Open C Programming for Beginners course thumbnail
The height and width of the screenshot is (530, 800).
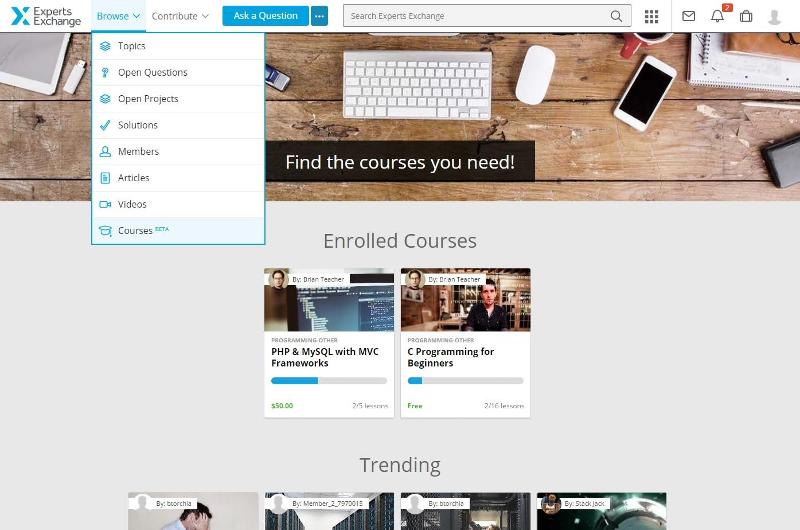point(465,300)
